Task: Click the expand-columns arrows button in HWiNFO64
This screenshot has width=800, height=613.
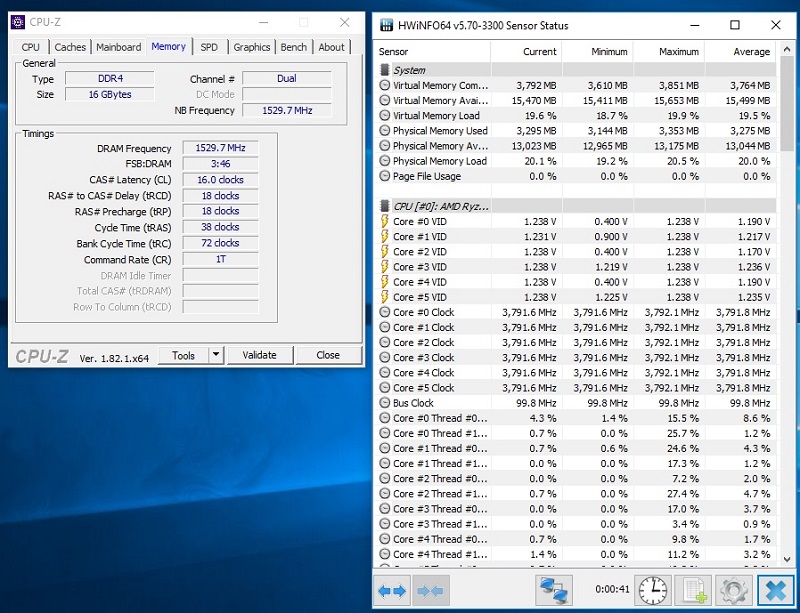Action: 393,591
